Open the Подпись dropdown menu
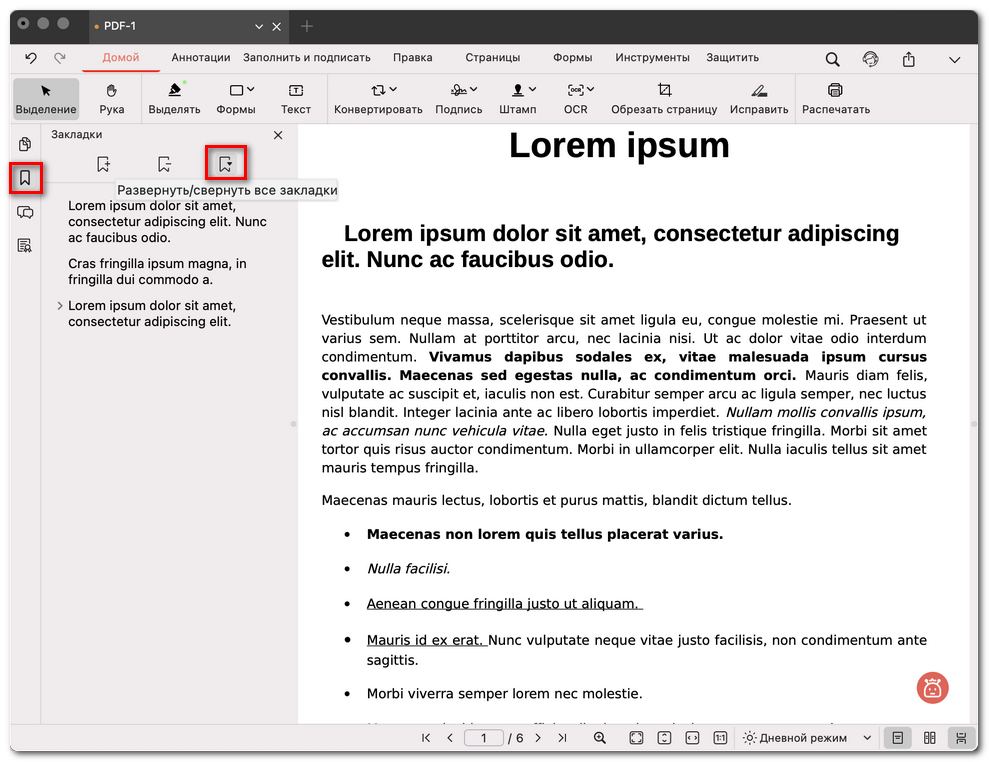 point(459,98)
